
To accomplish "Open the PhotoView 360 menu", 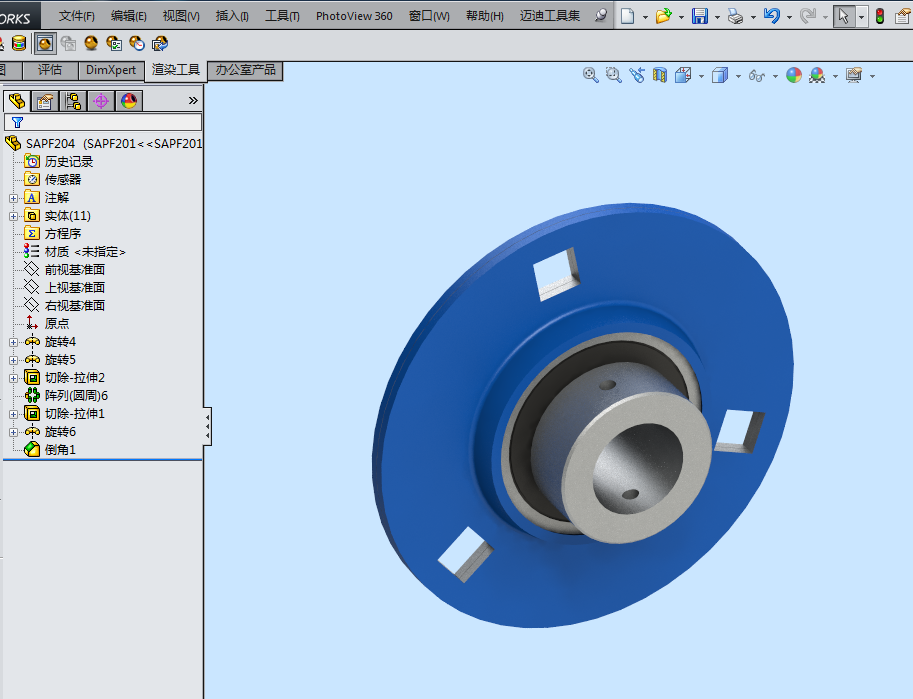I will tap(354, 16).
